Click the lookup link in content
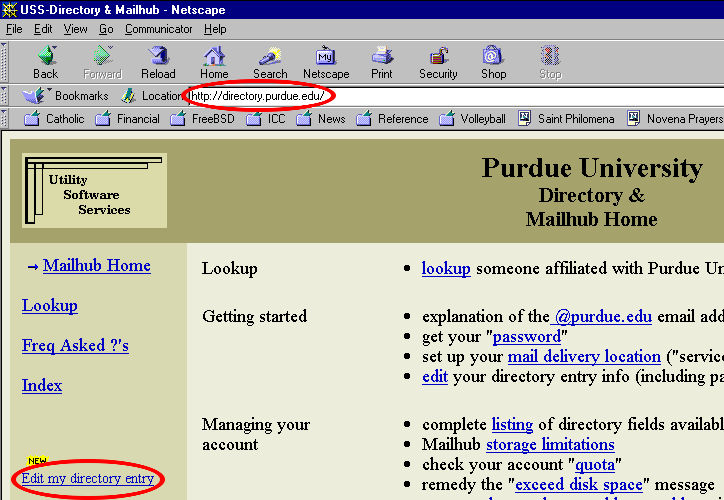 point(446,268)
